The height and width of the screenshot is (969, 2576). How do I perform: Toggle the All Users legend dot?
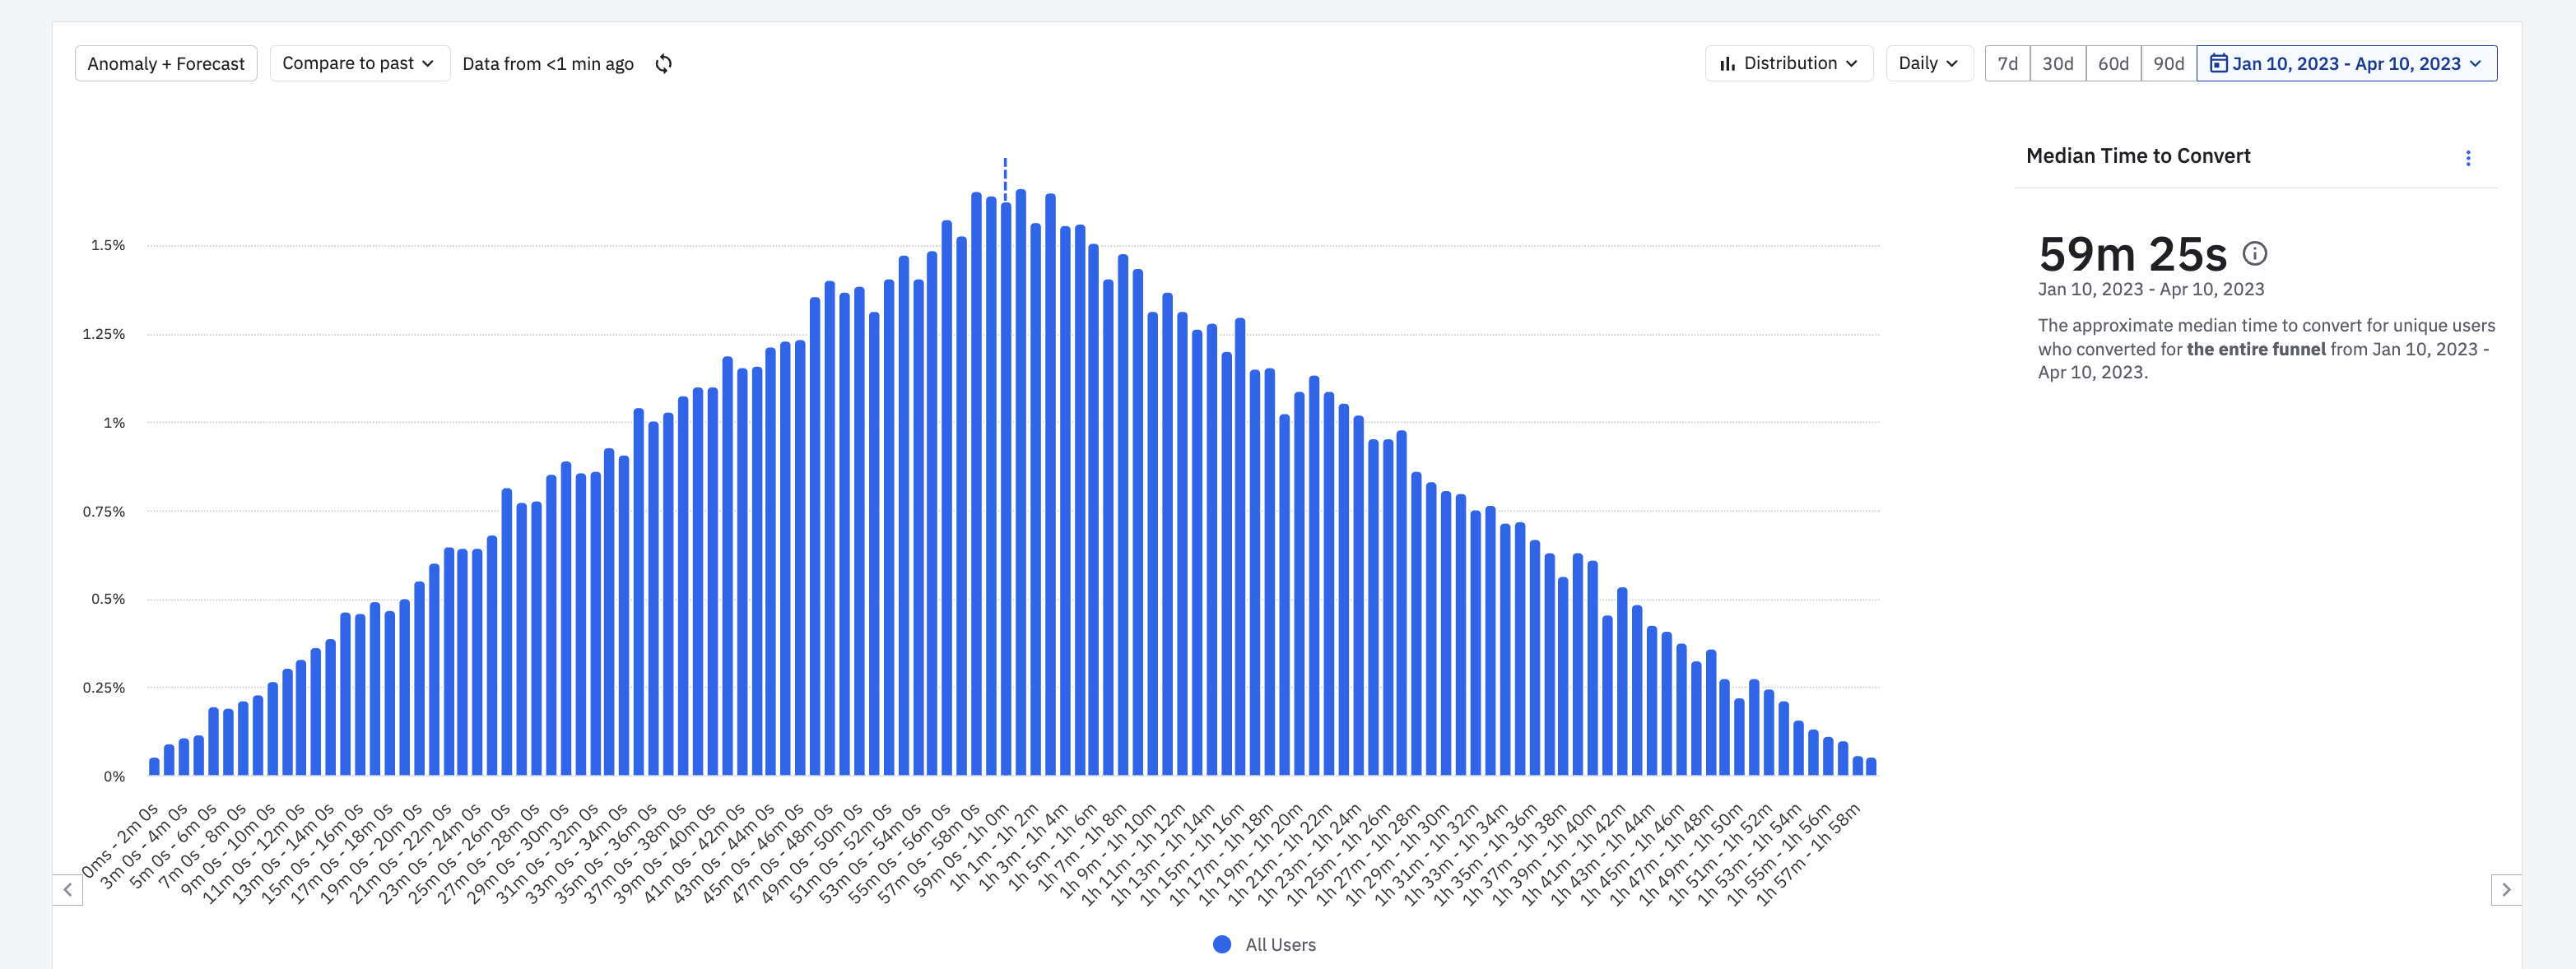click(1221, 944)
